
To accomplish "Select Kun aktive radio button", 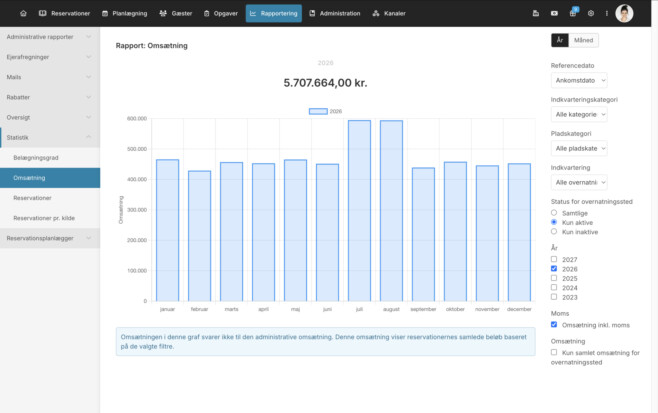I will click(x=554, y=222).
